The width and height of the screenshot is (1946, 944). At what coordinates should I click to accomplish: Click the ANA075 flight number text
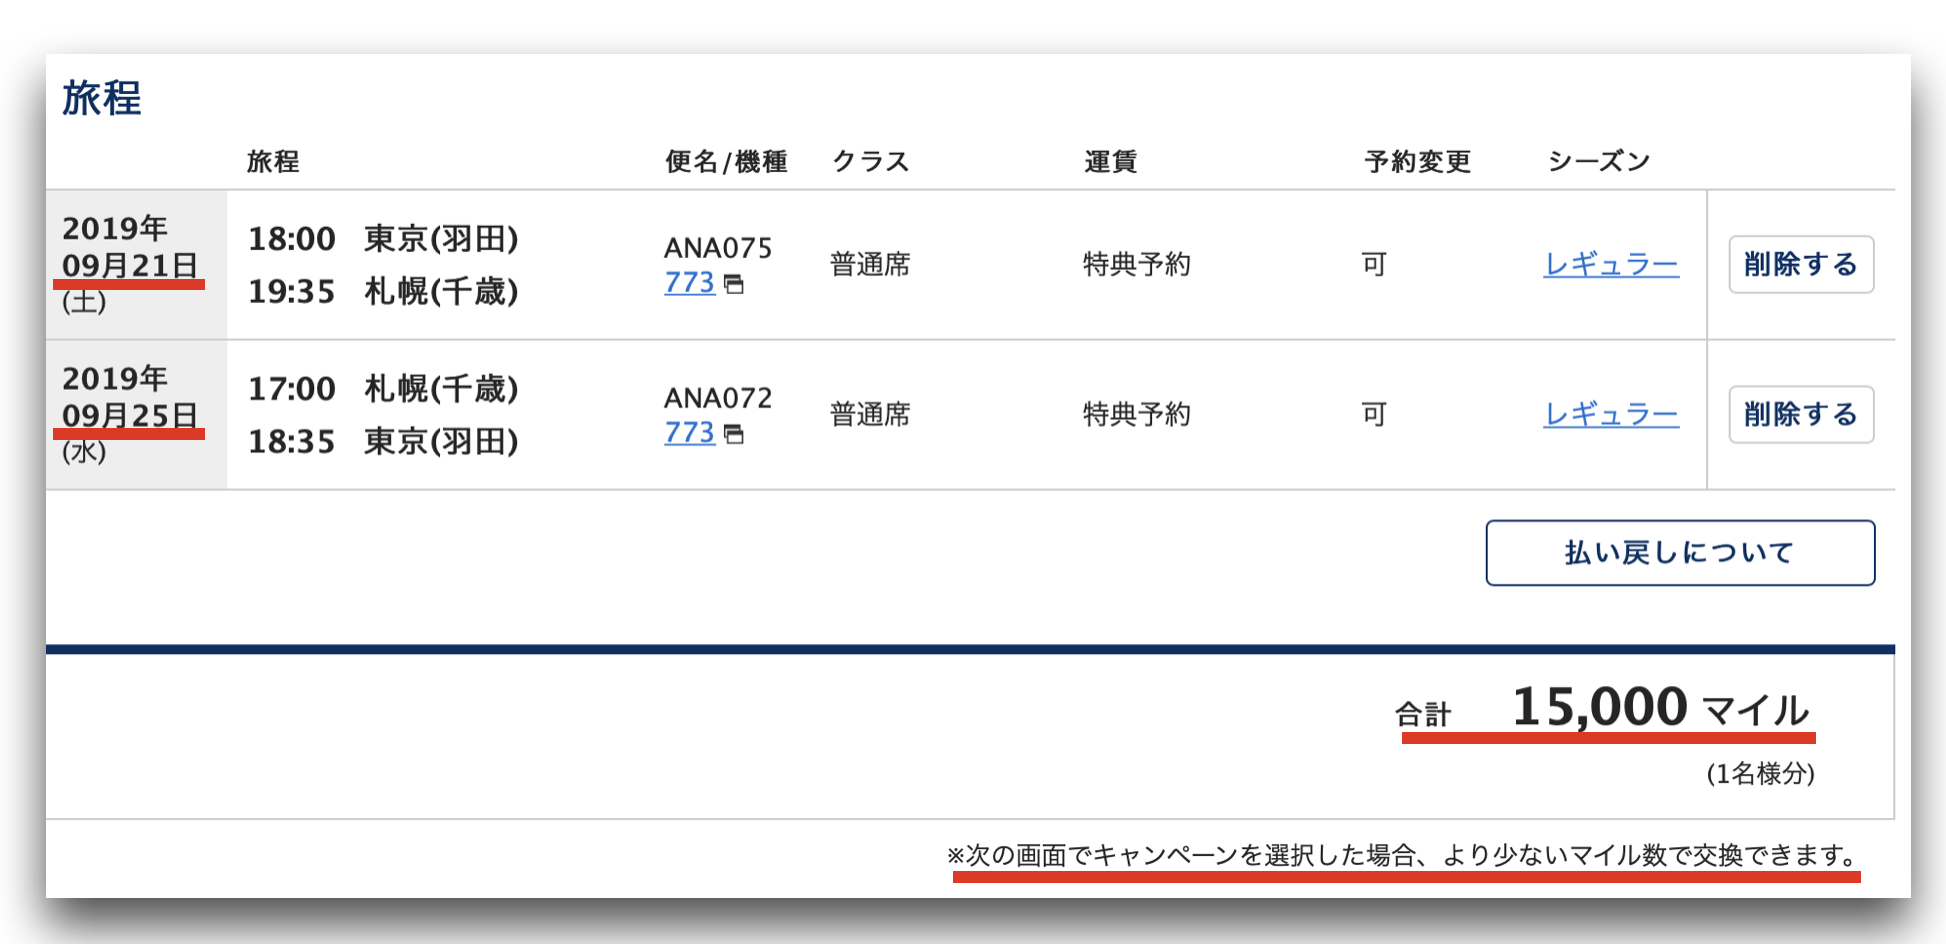[x=718, y=247]
